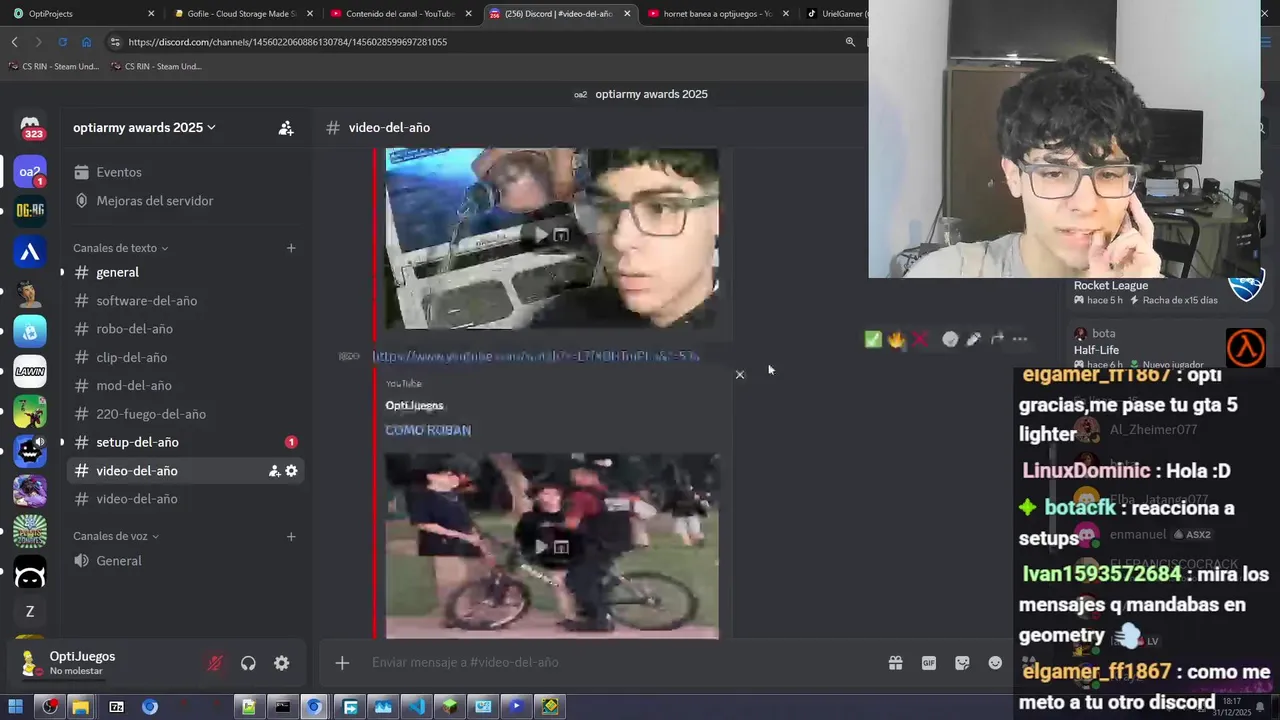Click the forward message arrow icon
1280x720 pixels.
pos(997,339)
